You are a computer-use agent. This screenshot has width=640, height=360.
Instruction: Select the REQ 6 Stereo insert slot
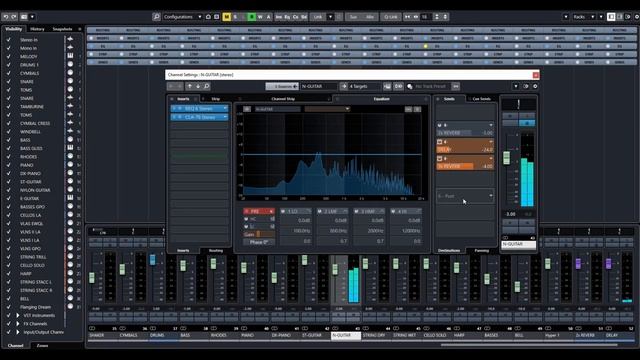click(199, 108)
